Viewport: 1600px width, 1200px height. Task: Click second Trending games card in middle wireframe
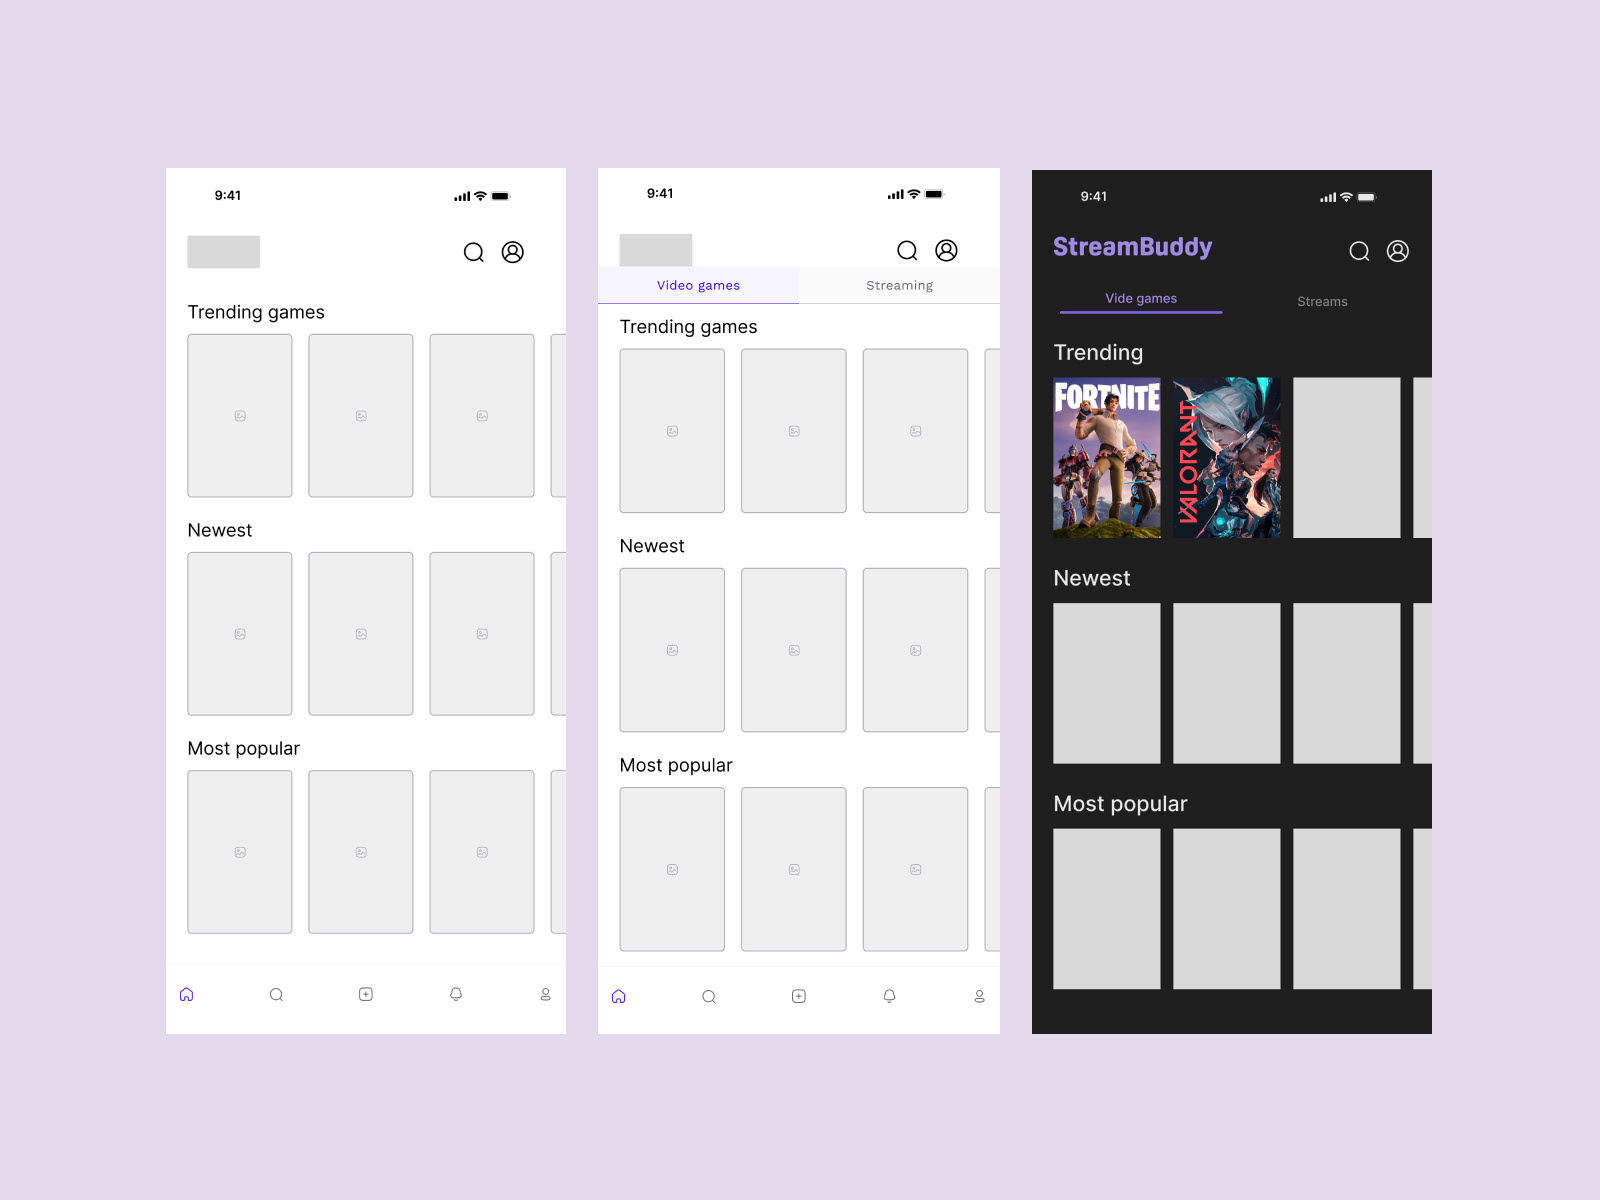[794, 431]
